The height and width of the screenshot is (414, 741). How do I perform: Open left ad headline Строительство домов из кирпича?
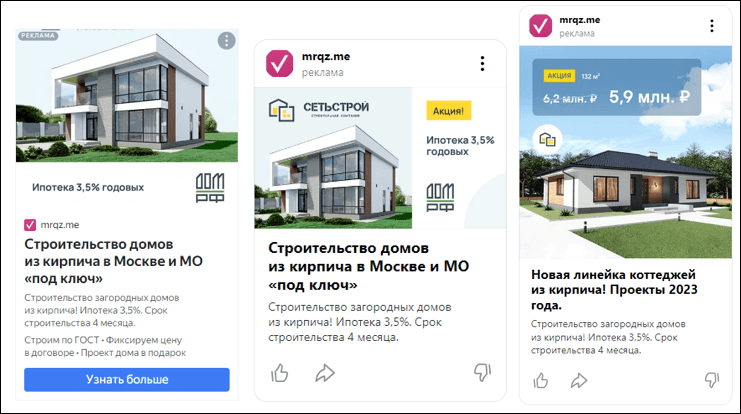pos(113,261)
